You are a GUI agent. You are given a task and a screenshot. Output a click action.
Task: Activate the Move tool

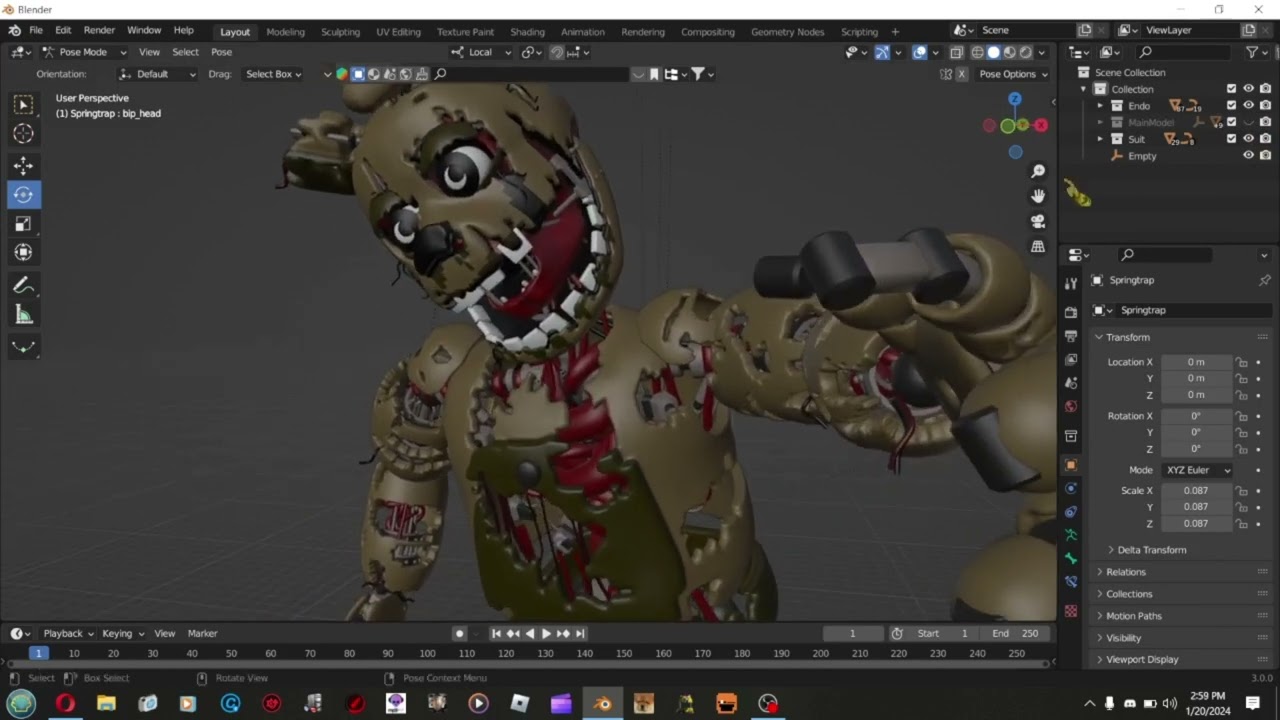[23, 166]
